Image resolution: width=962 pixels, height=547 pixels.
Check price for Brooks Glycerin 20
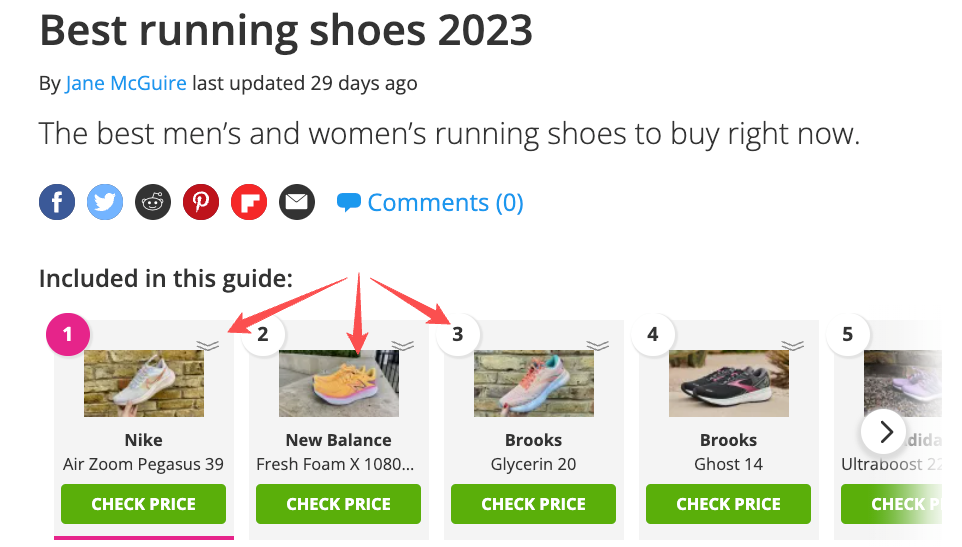534,504
